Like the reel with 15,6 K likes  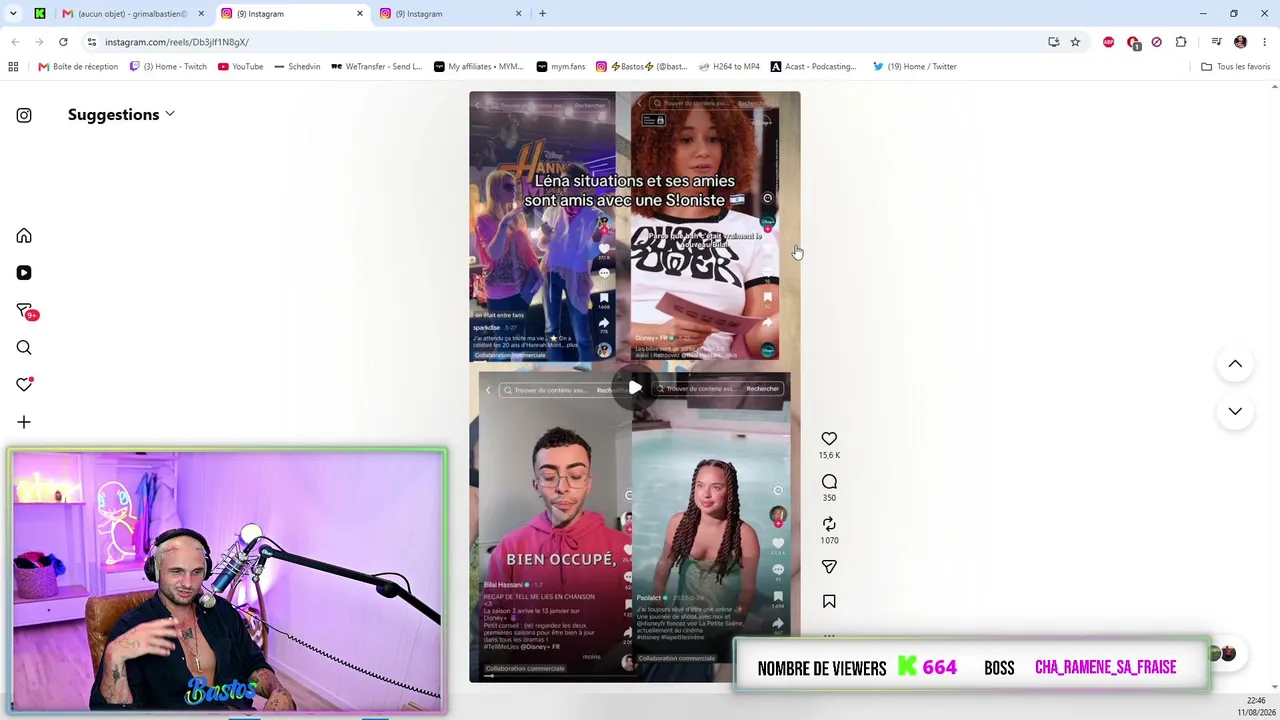pos(829,439)
